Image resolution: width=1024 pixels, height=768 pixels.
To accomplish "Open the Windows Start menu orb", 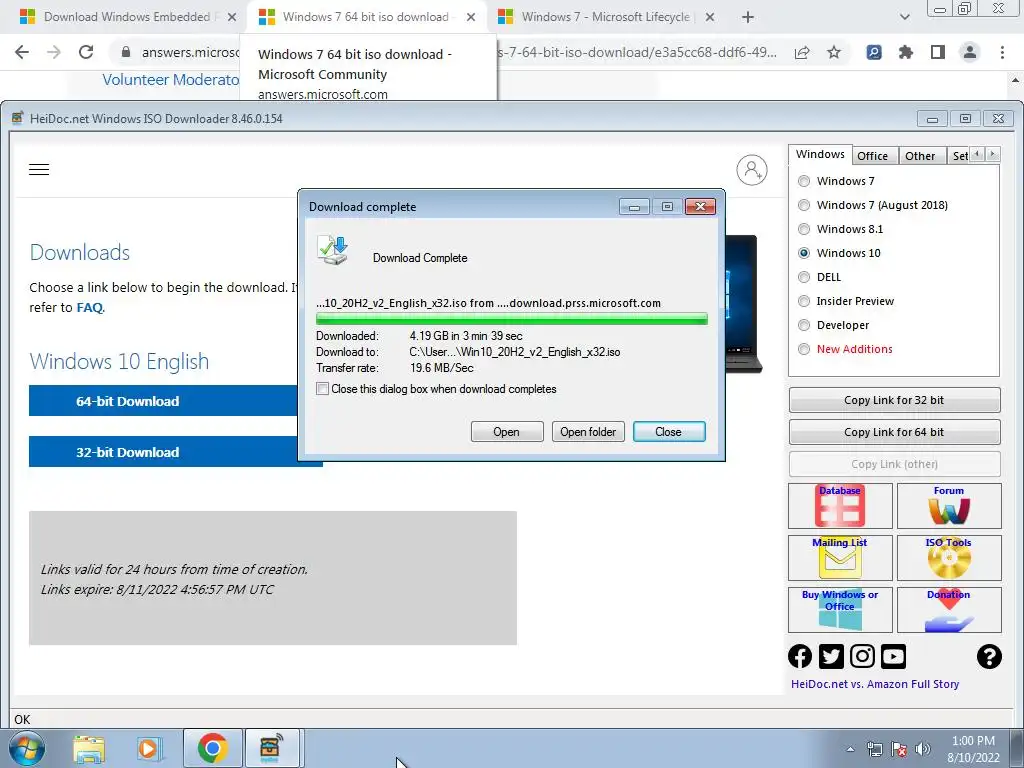I will (x=27, y=748).
